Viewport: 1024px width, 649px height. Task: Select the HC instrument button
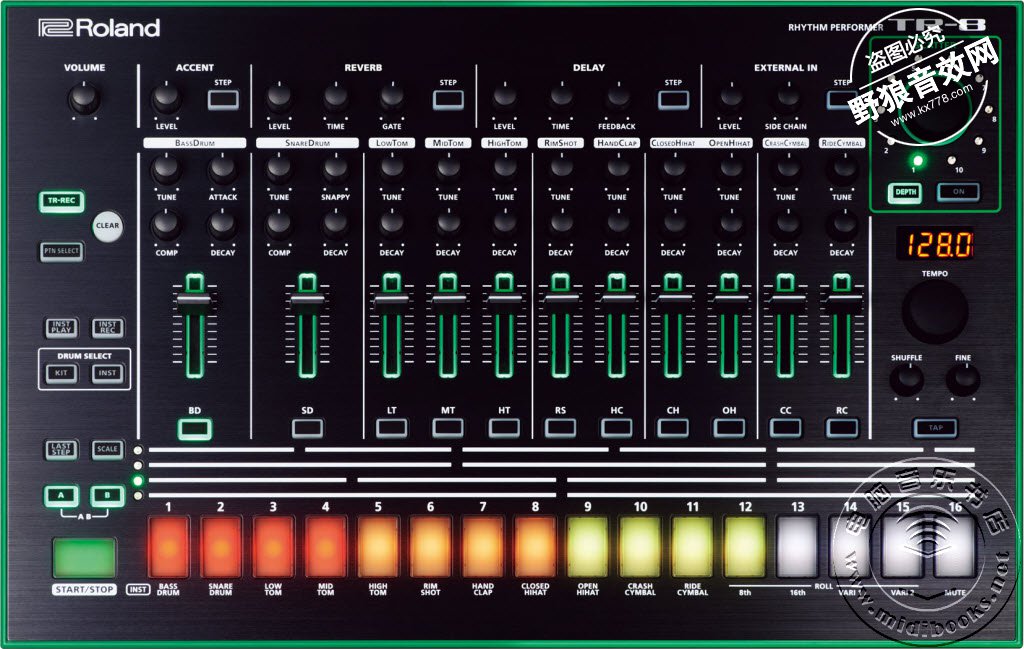[x=616, y=428]
